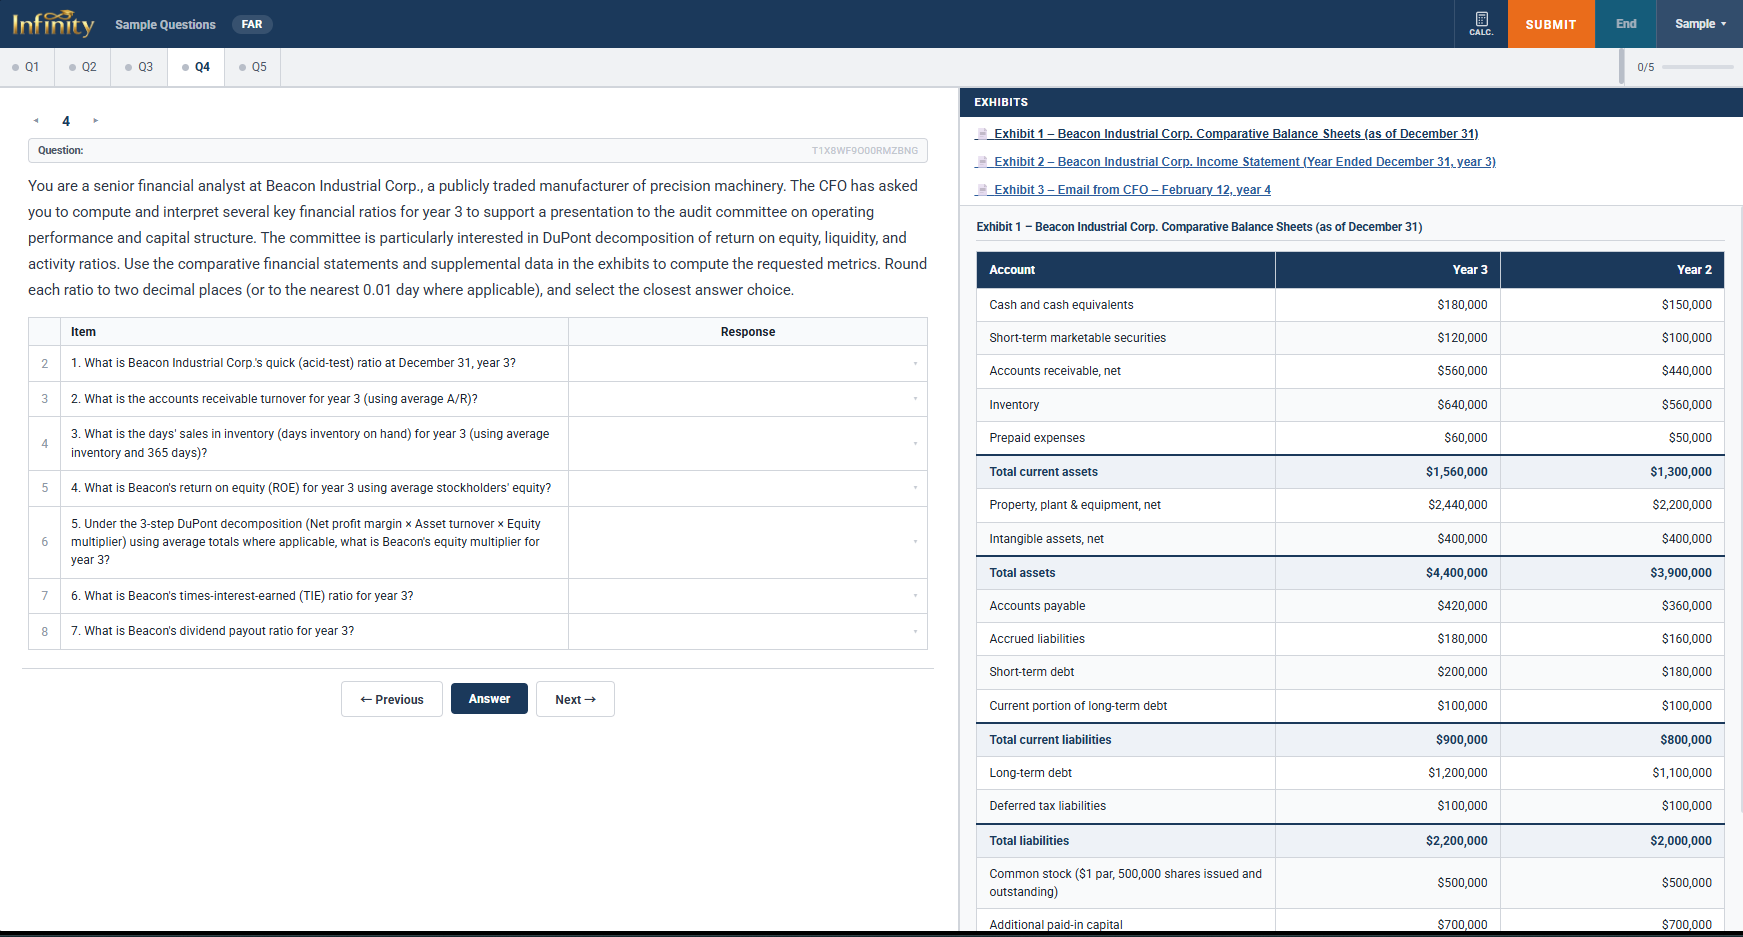Image resolution: width=1743 pixels, height=937 pixels.
Task: Click the FAR section badge
Action: coord(252,24)
